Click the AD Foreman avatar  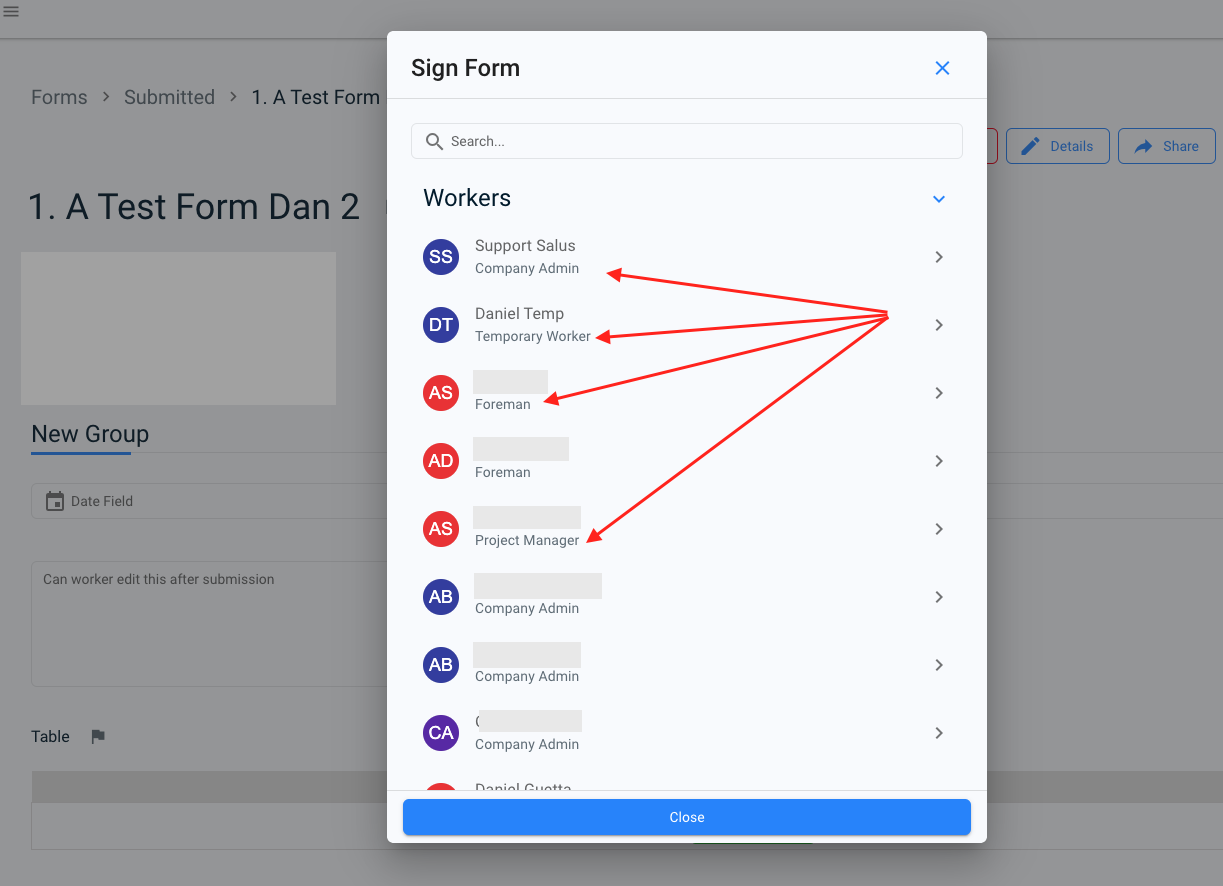click(x=441, y=461)
